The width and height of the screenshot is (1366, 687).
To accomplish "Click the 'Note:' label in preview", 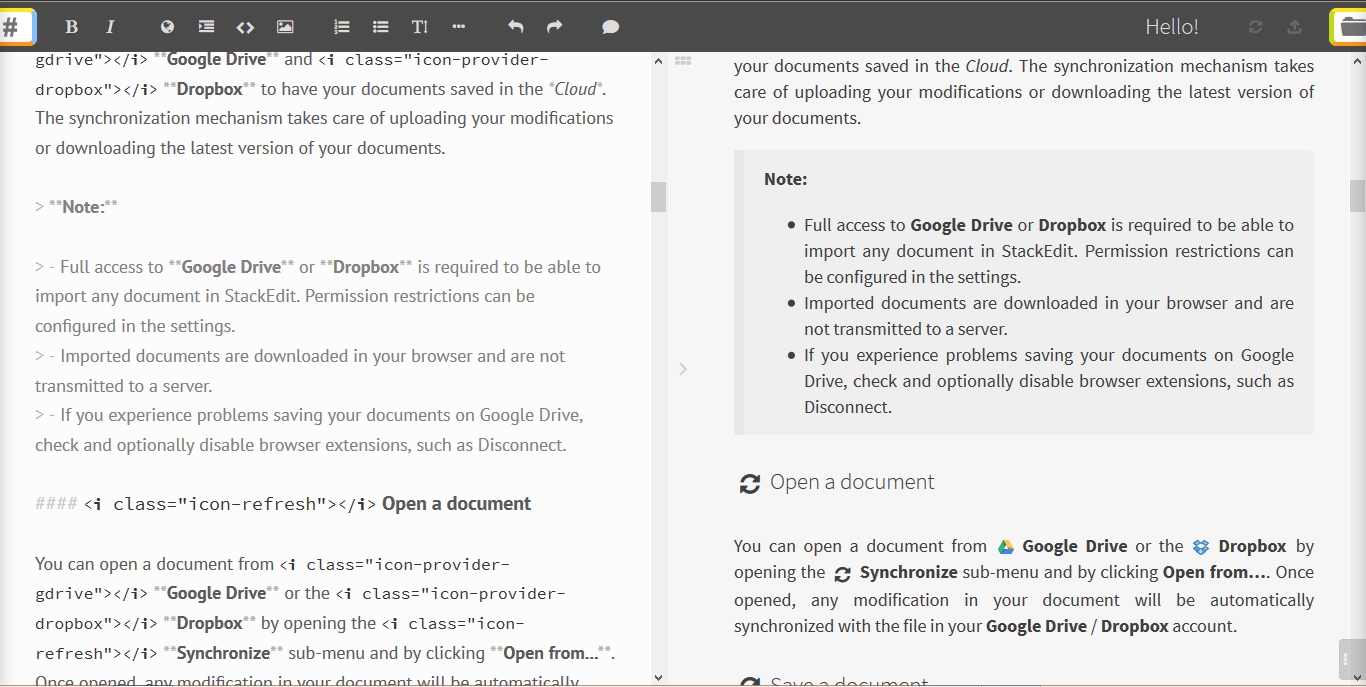I will 786,179.
